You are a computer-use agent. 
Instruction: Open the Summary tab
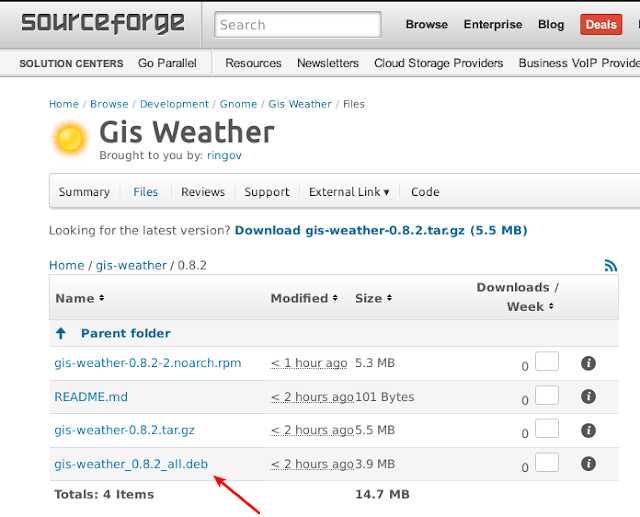coord(84,192)
